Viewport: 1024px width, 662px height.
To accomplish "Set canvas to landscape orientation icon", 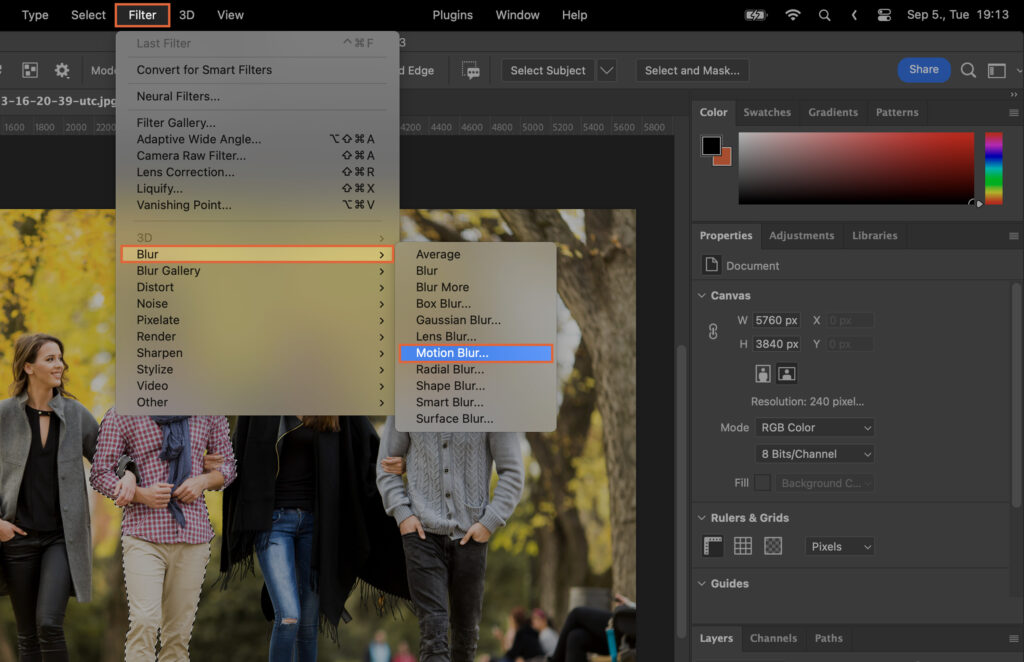I will (x=786, y=372).
